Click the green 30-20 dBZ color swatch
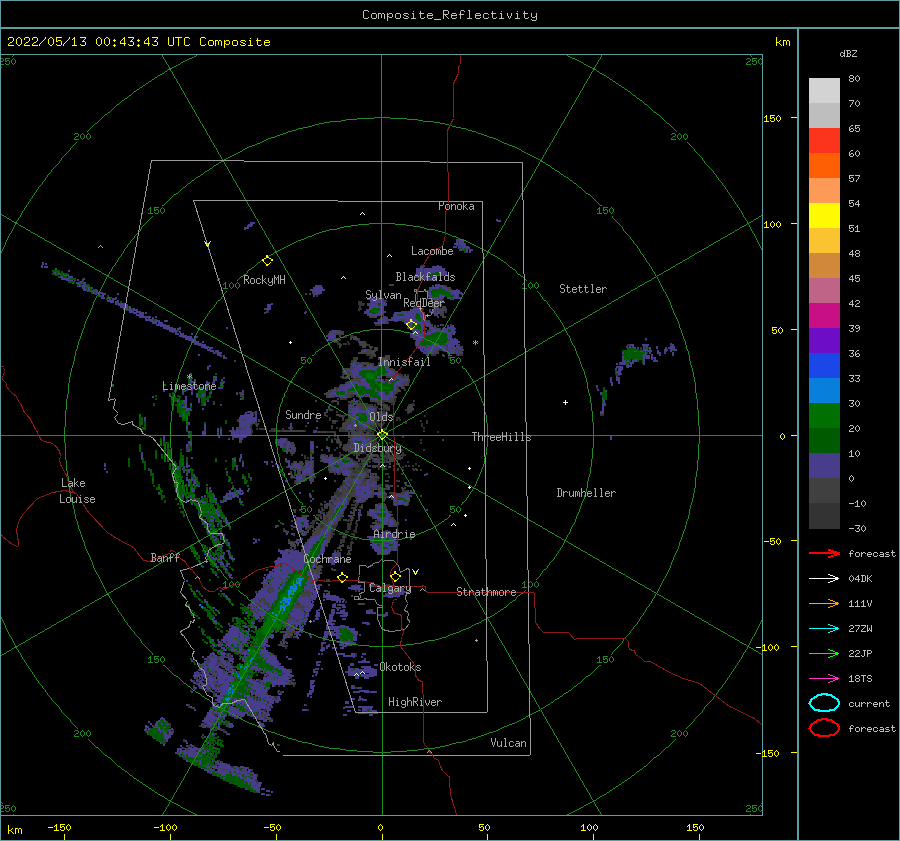Viewport: 900px width, 841px height. point(824,416)
